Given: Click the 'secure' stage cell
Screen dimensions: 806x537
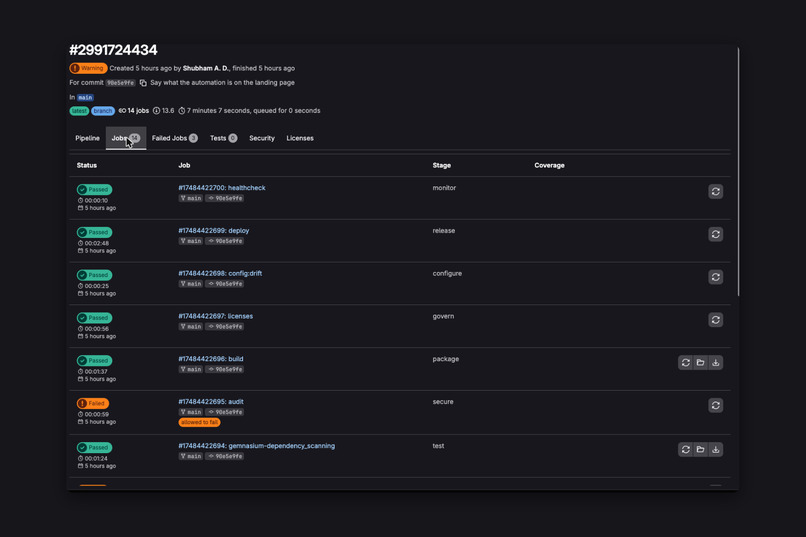Looking at the screenshot, I should click(443, 402).
